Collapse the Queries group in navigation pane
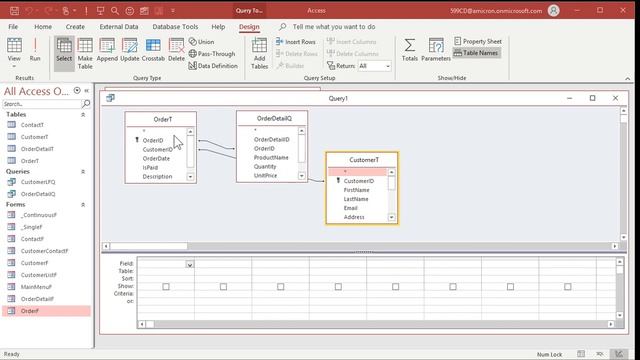 point(83,171)
